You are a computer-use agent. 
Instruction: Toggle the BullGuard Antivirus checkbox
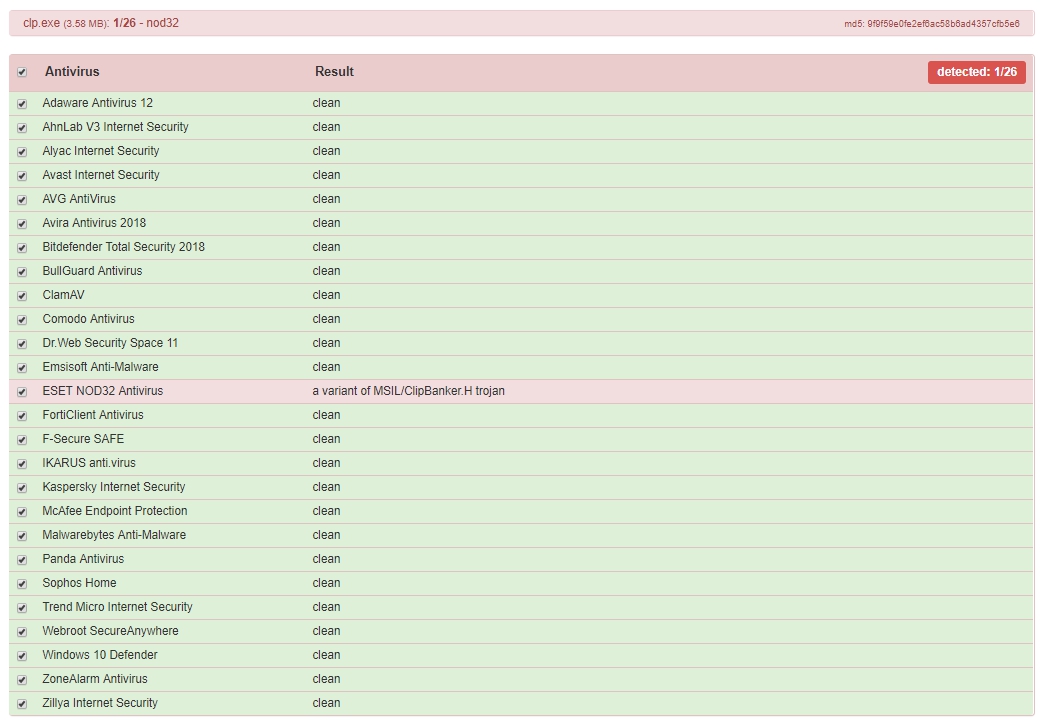point(22,272)
